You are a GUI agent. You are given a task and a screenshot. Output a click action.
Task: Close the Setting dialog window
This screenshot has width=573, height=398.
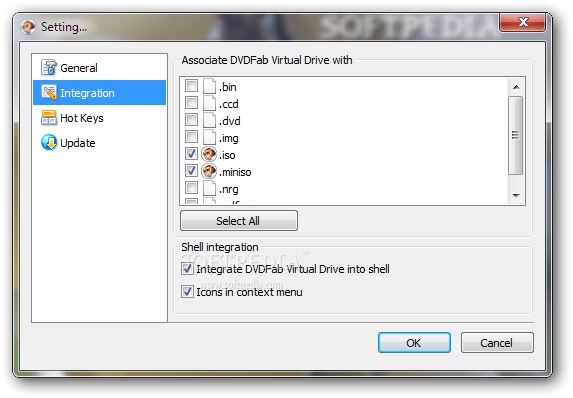pos(523,22)
